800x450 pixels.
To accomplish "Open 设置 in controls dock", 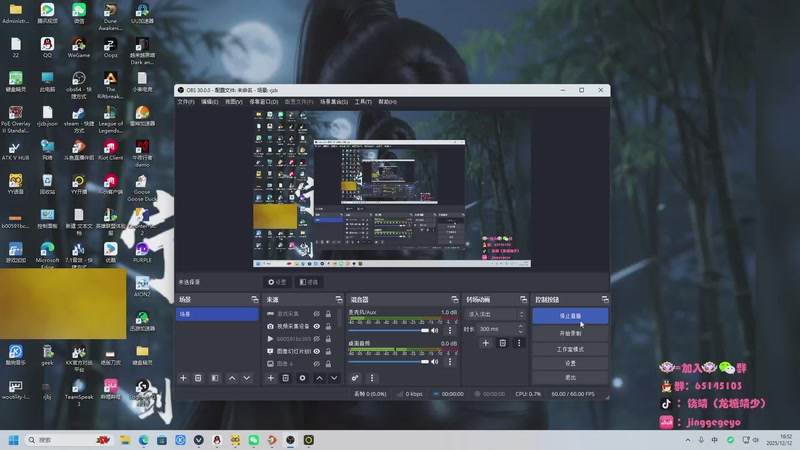I will tap(570, 363).
